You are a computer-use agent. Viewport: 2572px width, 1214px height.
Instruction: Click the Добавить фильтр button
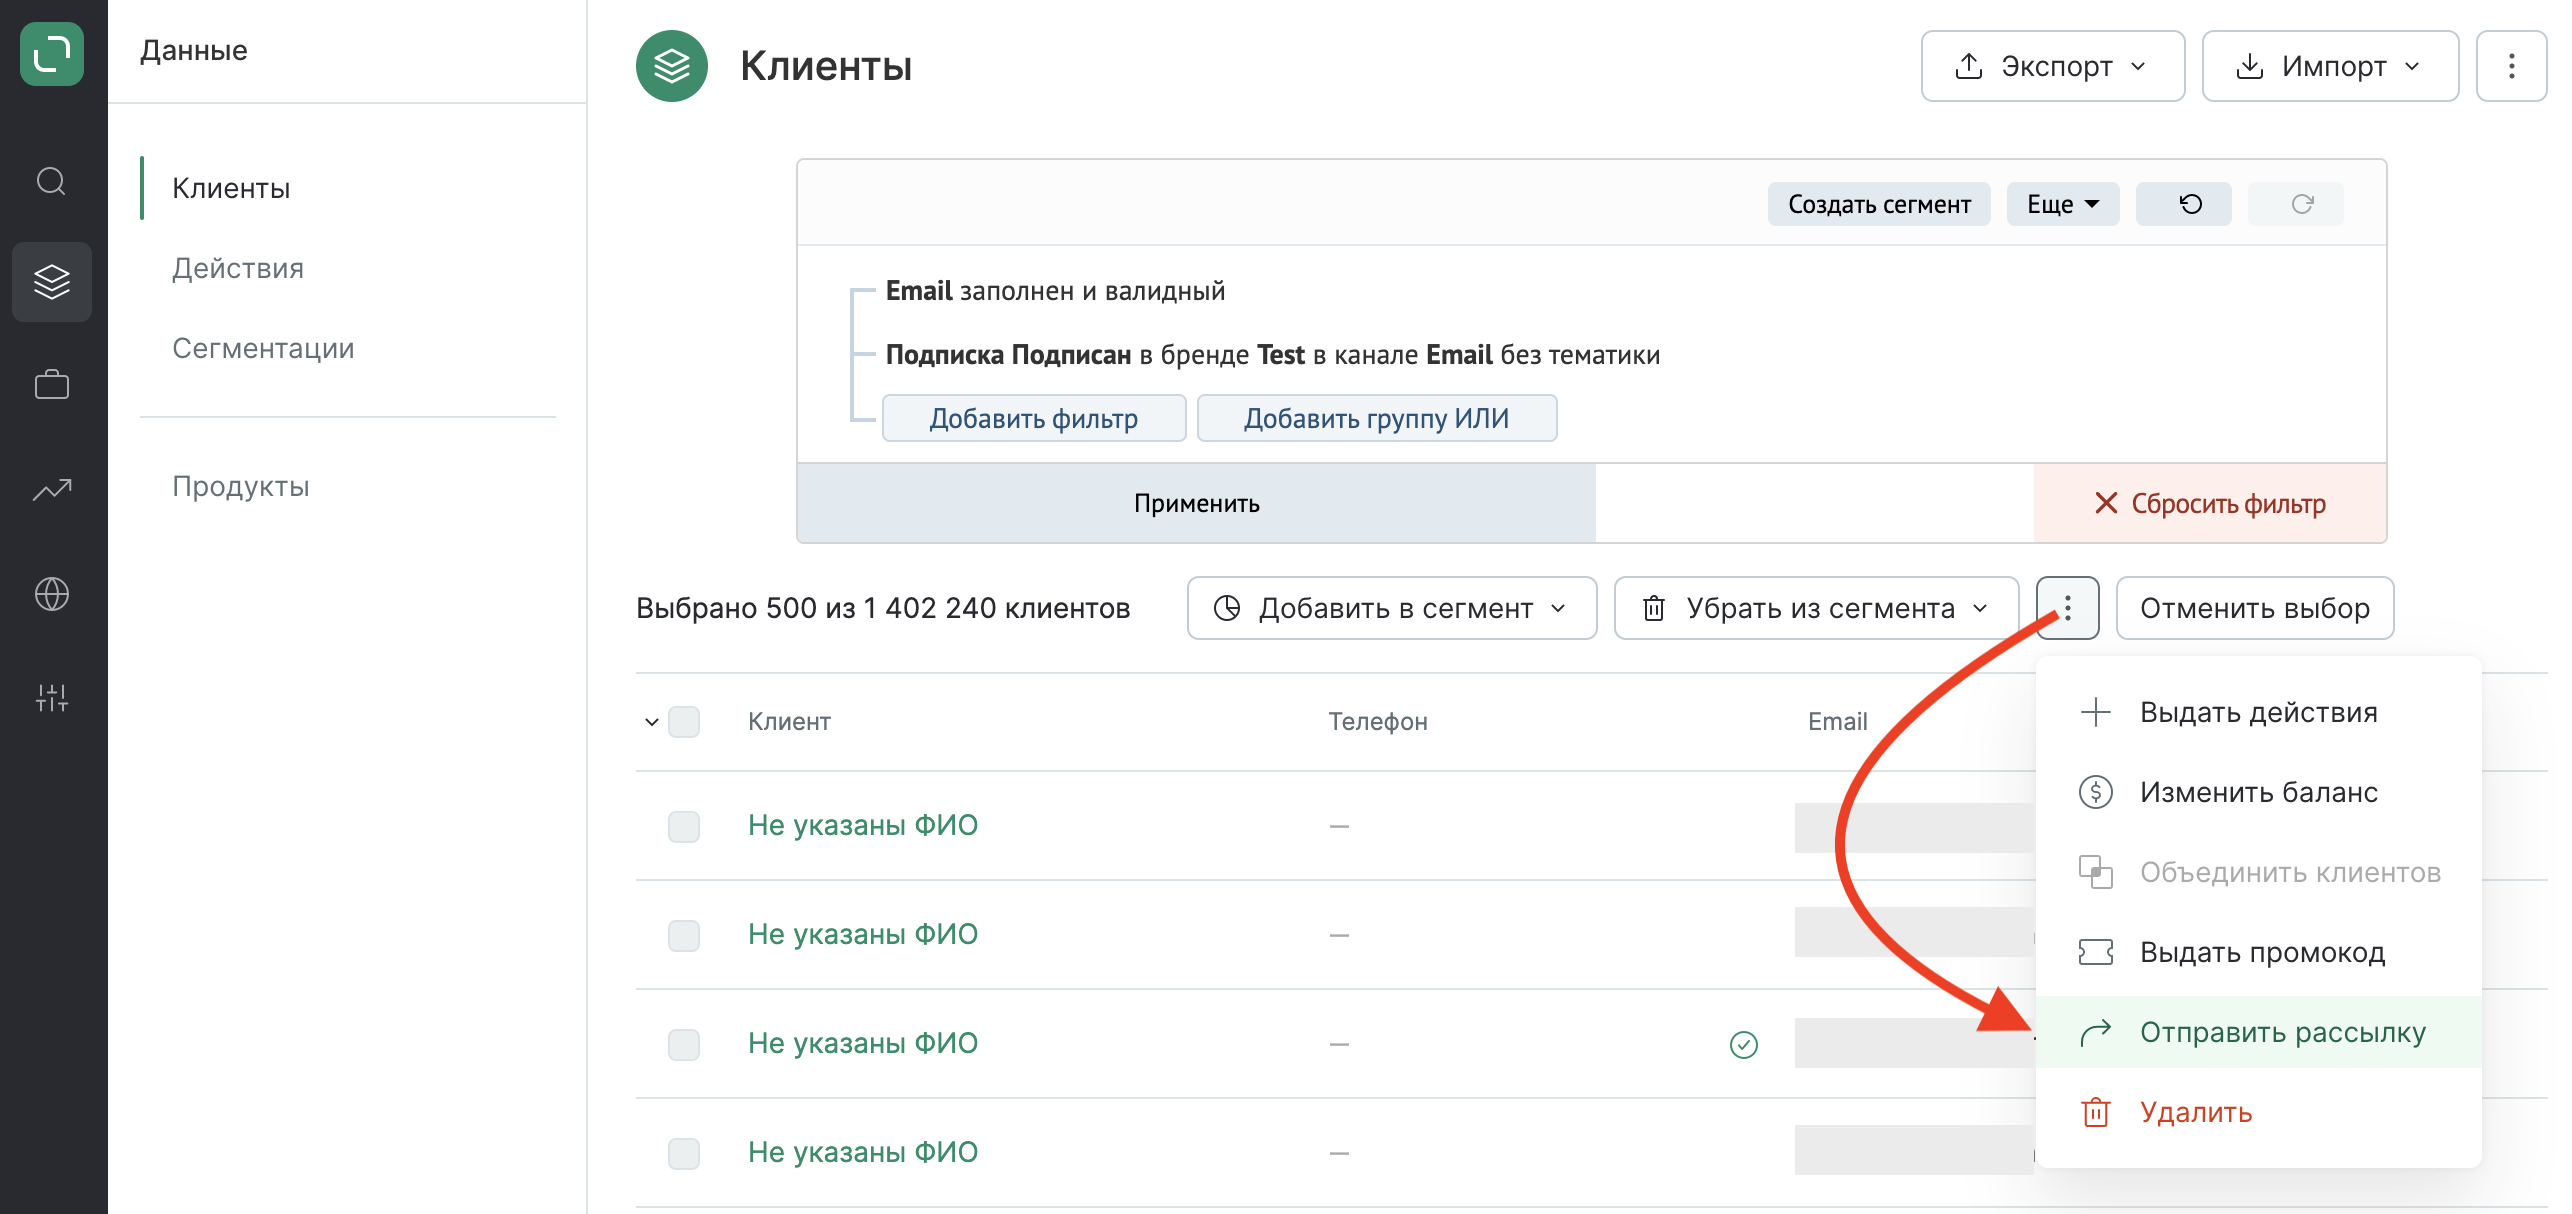pos(1034,418)
